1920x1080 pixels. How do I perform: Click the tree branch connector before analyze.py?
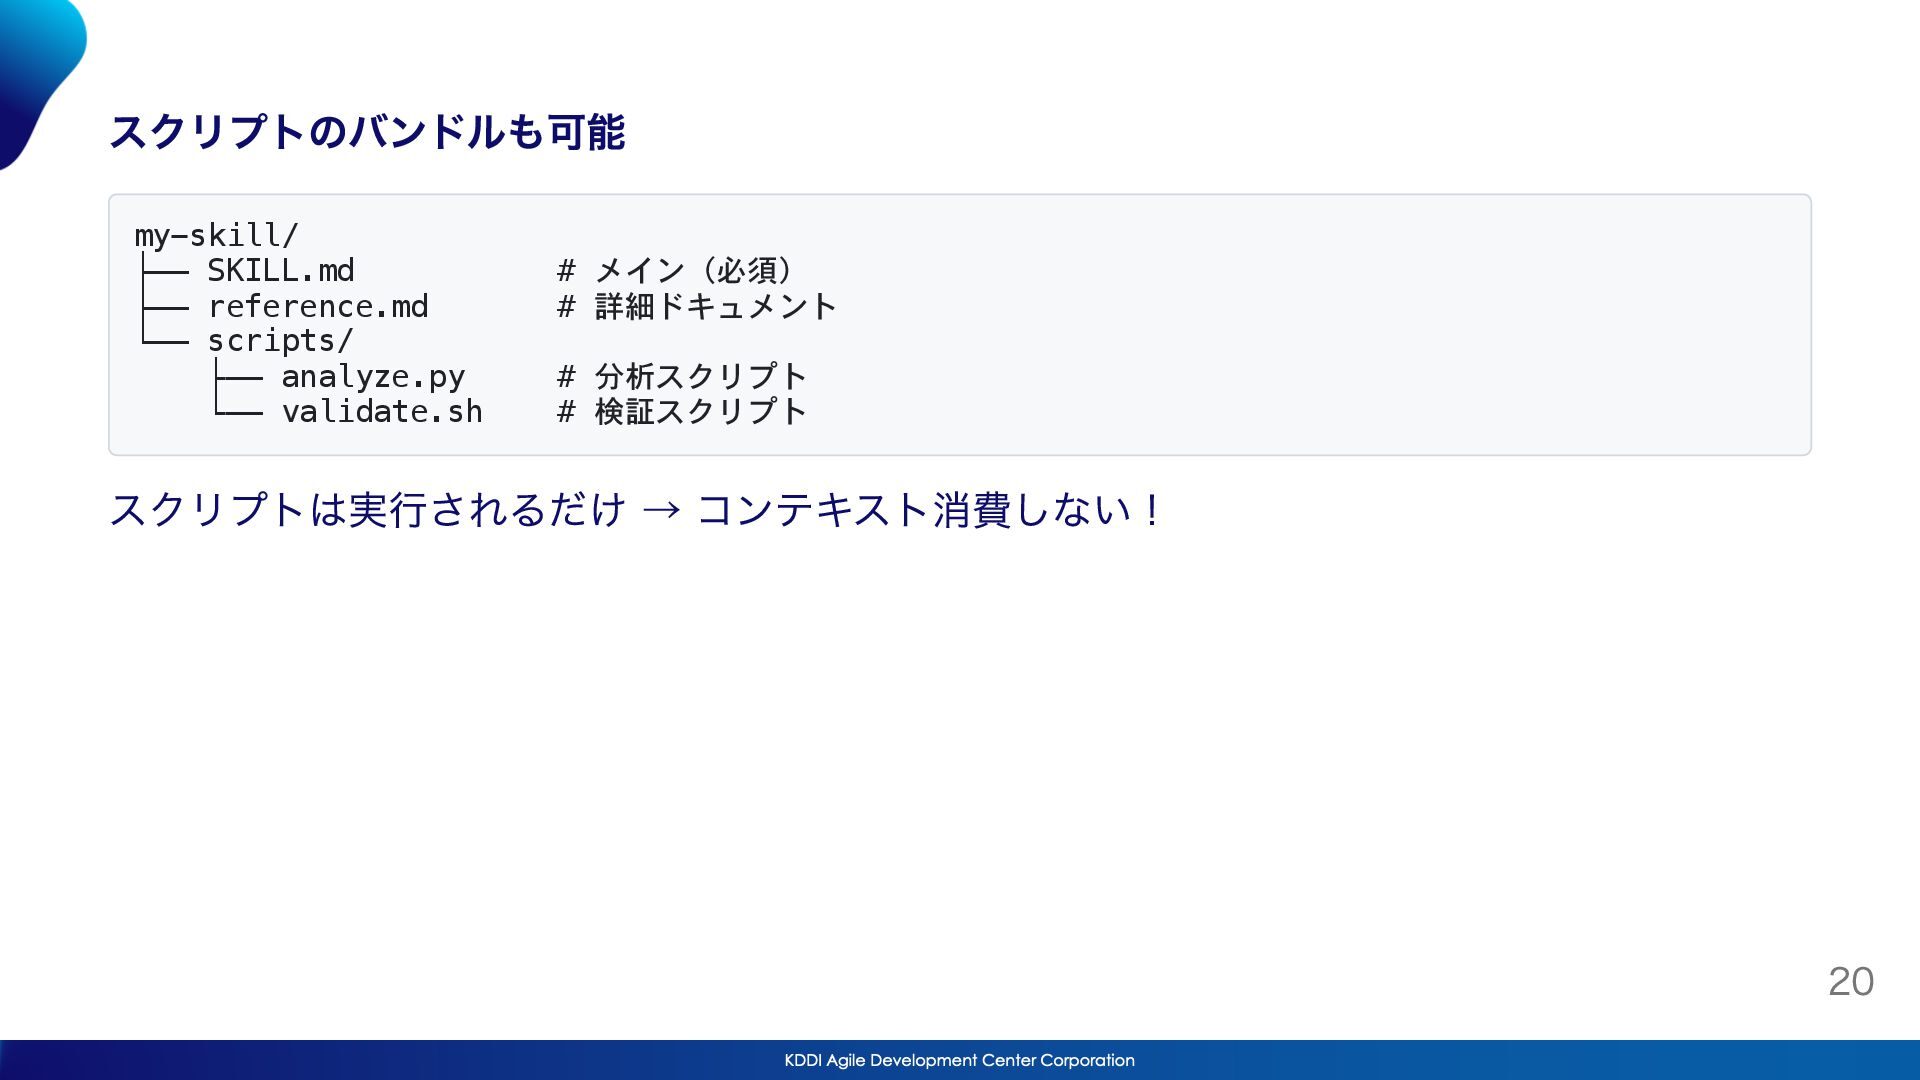[x=238, y=377]
